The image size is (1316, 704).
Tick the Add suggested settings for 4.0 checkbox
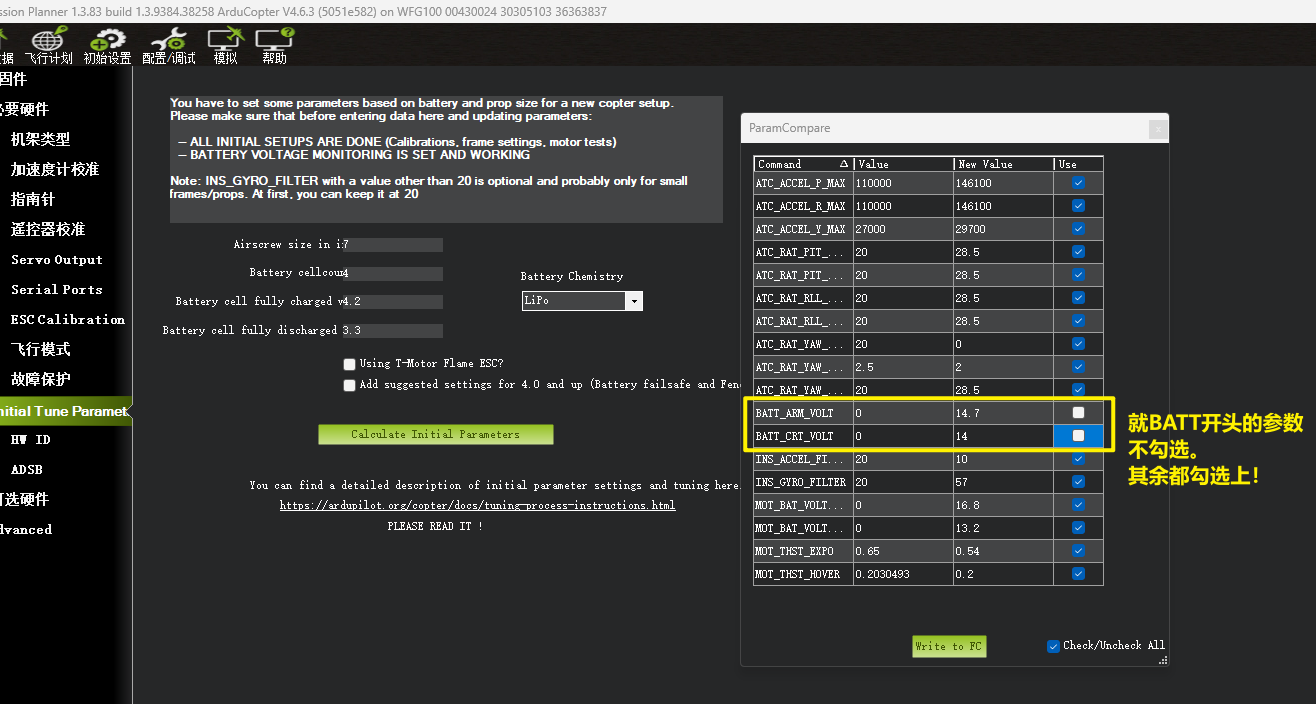349,385
